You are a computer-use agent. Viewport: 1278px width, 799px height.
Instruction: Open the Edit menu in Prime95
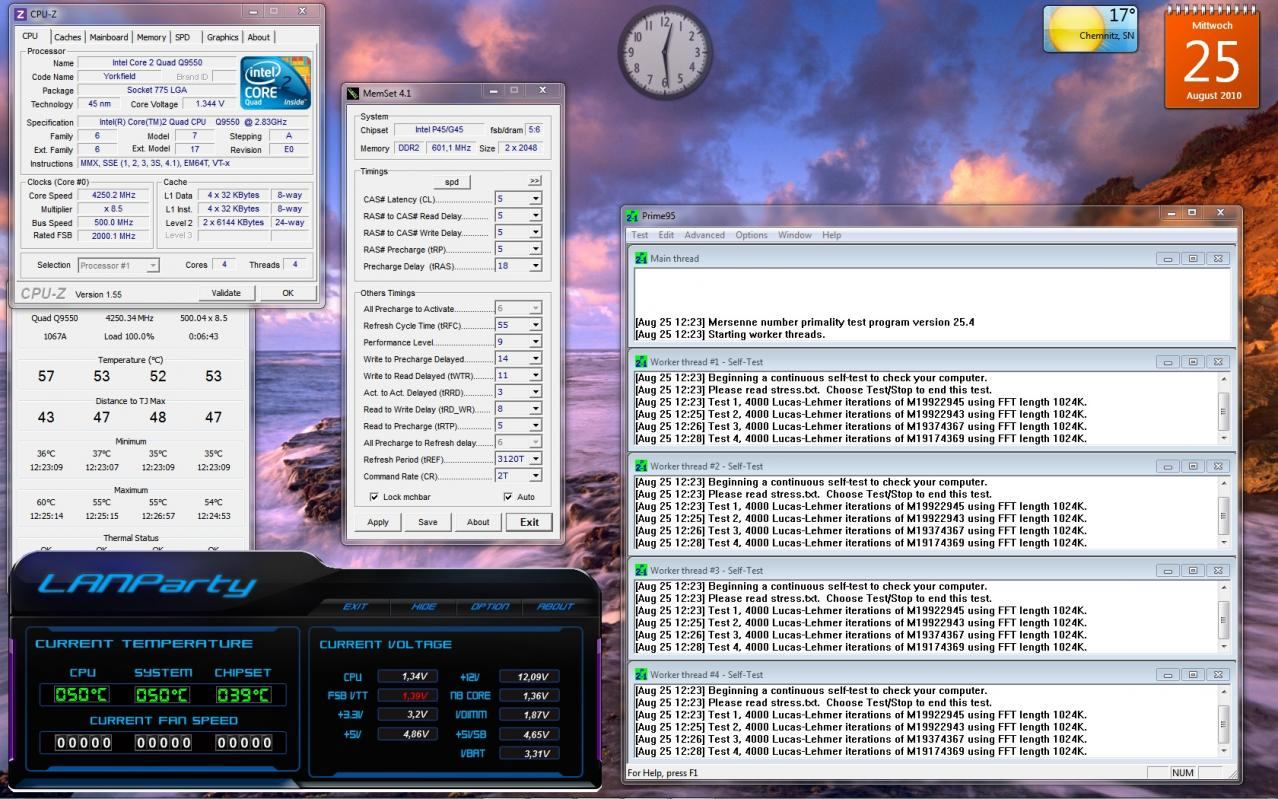tap(666, 235)
